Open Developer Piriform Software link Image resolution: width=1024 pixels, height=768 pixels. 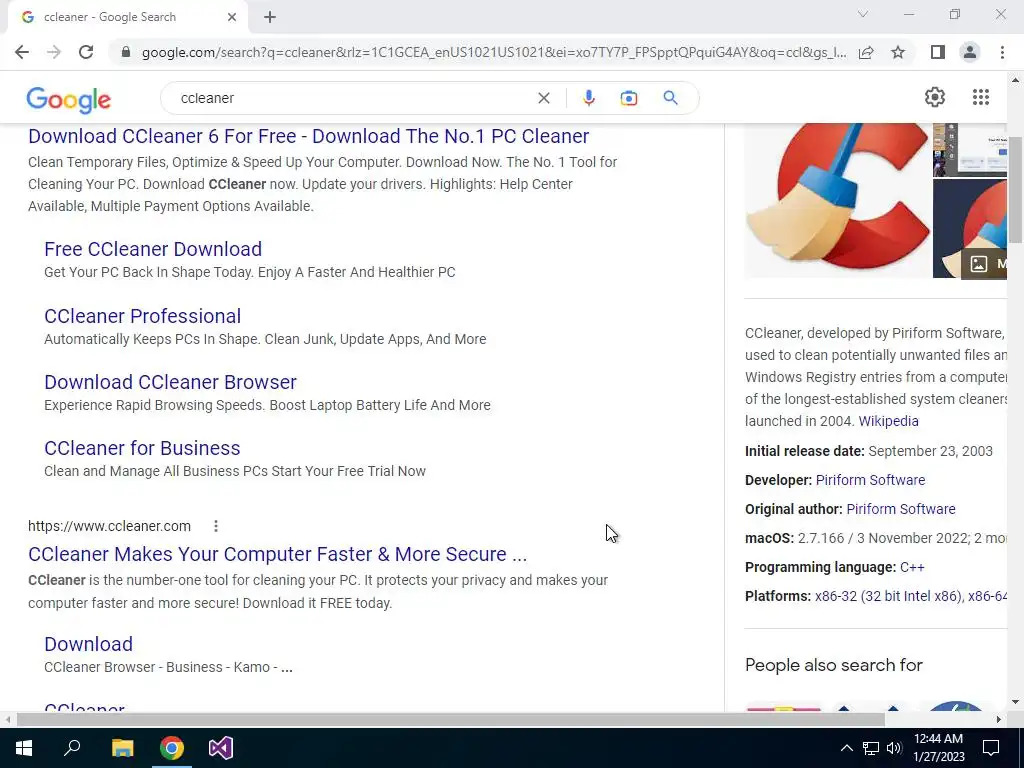[870, 480]
